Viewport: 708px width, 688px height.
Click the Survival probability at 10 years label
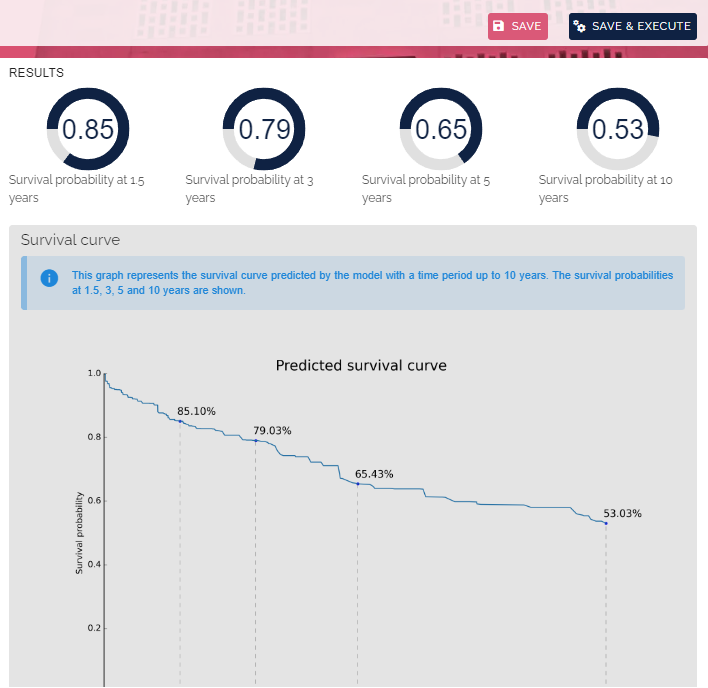606,189
